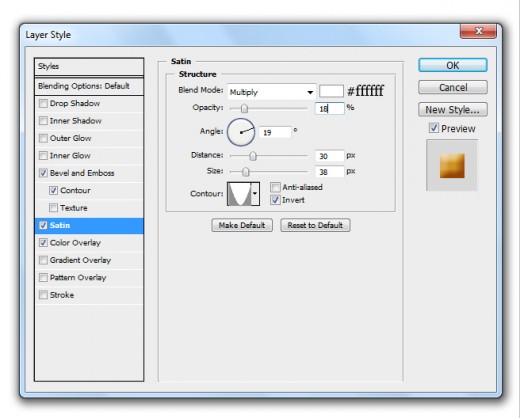Click the Size value field showing 38
This screenshot has height=418, width=520.
(x=330, y=172)
